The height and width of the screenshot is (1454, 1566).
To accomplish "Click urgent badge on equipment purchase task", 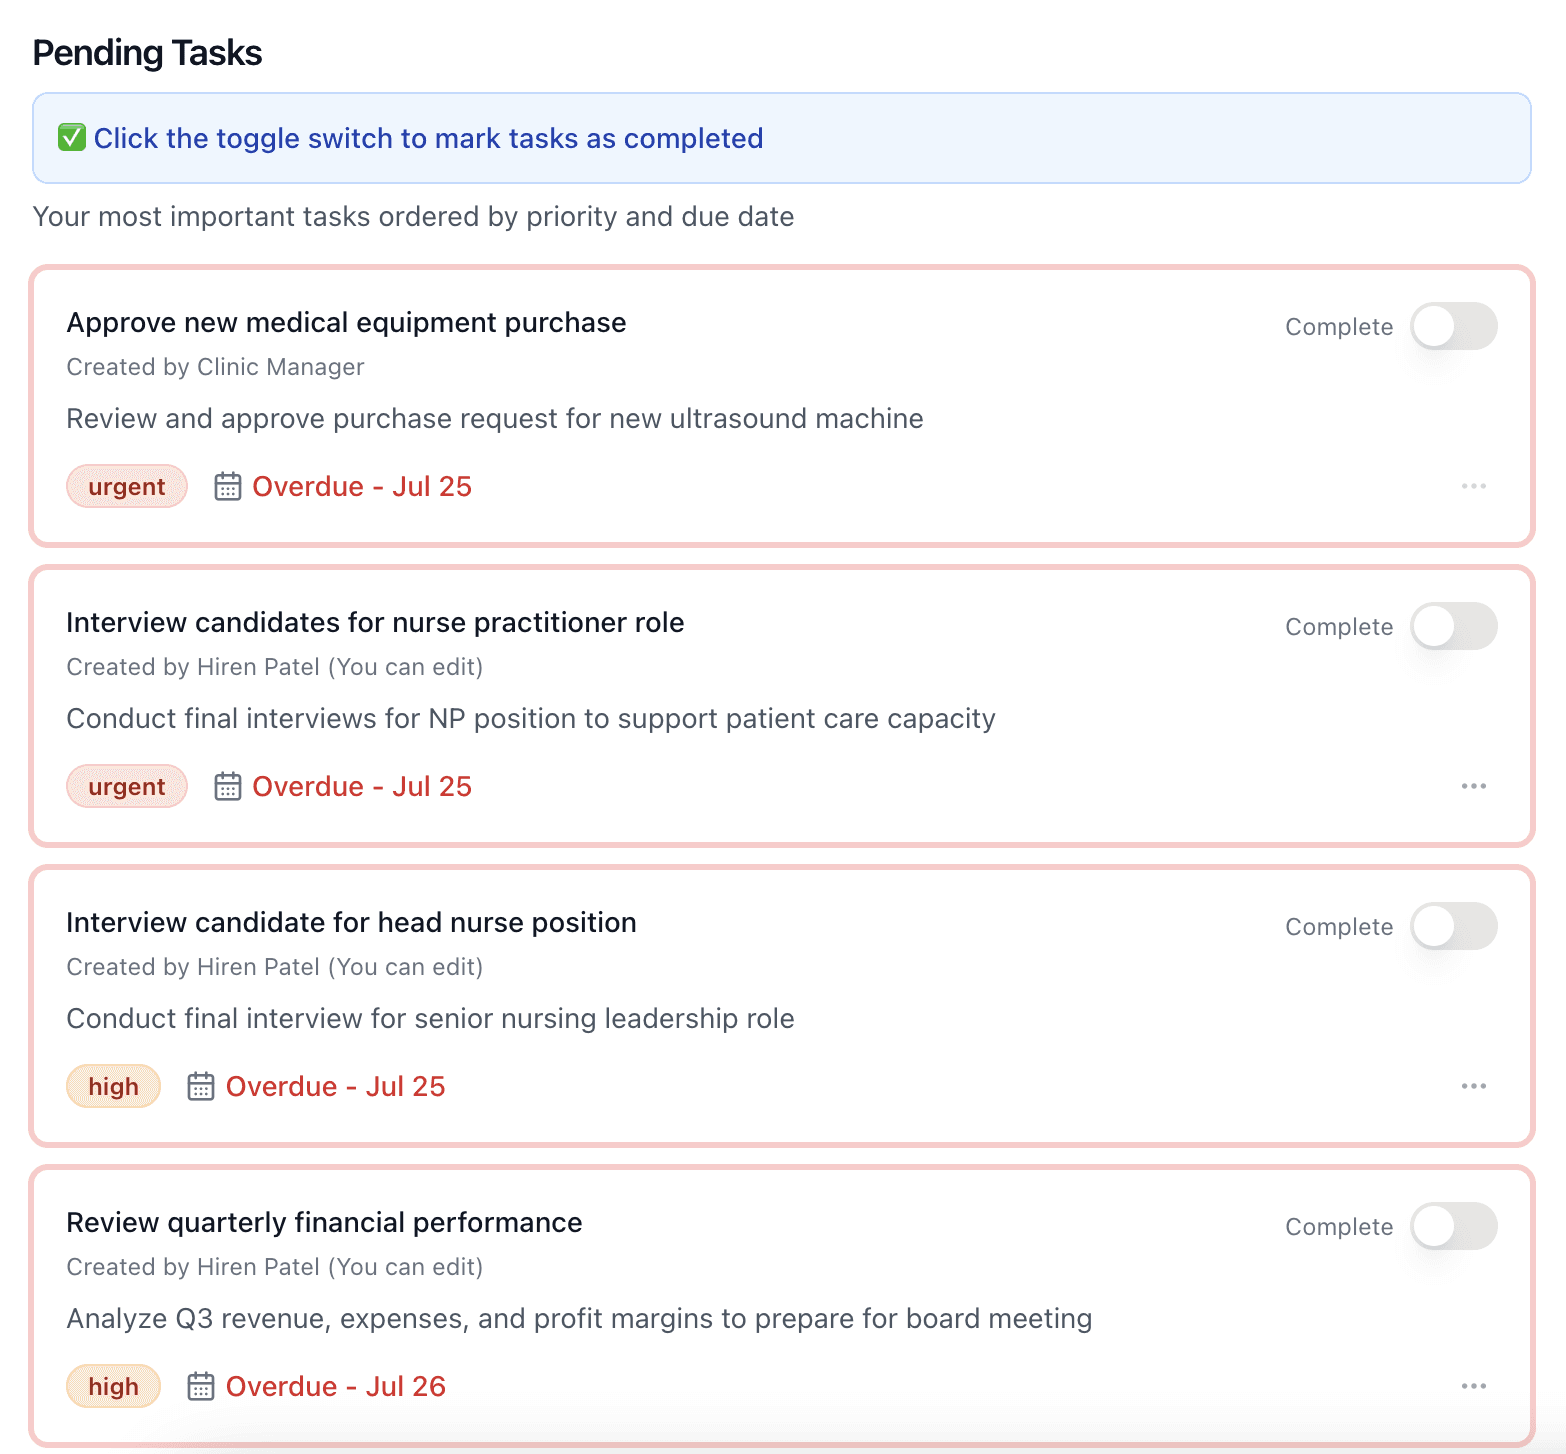I will click(127, 487).
